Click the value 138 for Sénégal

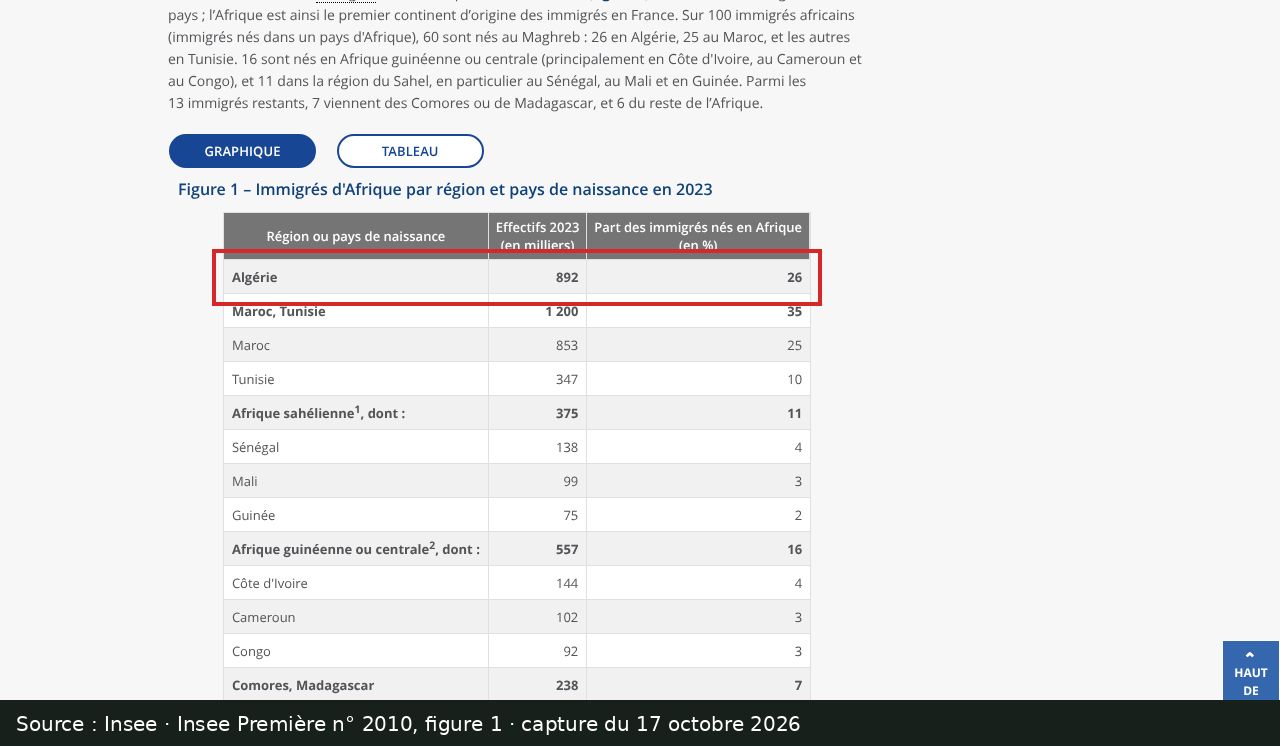(567, 447)
